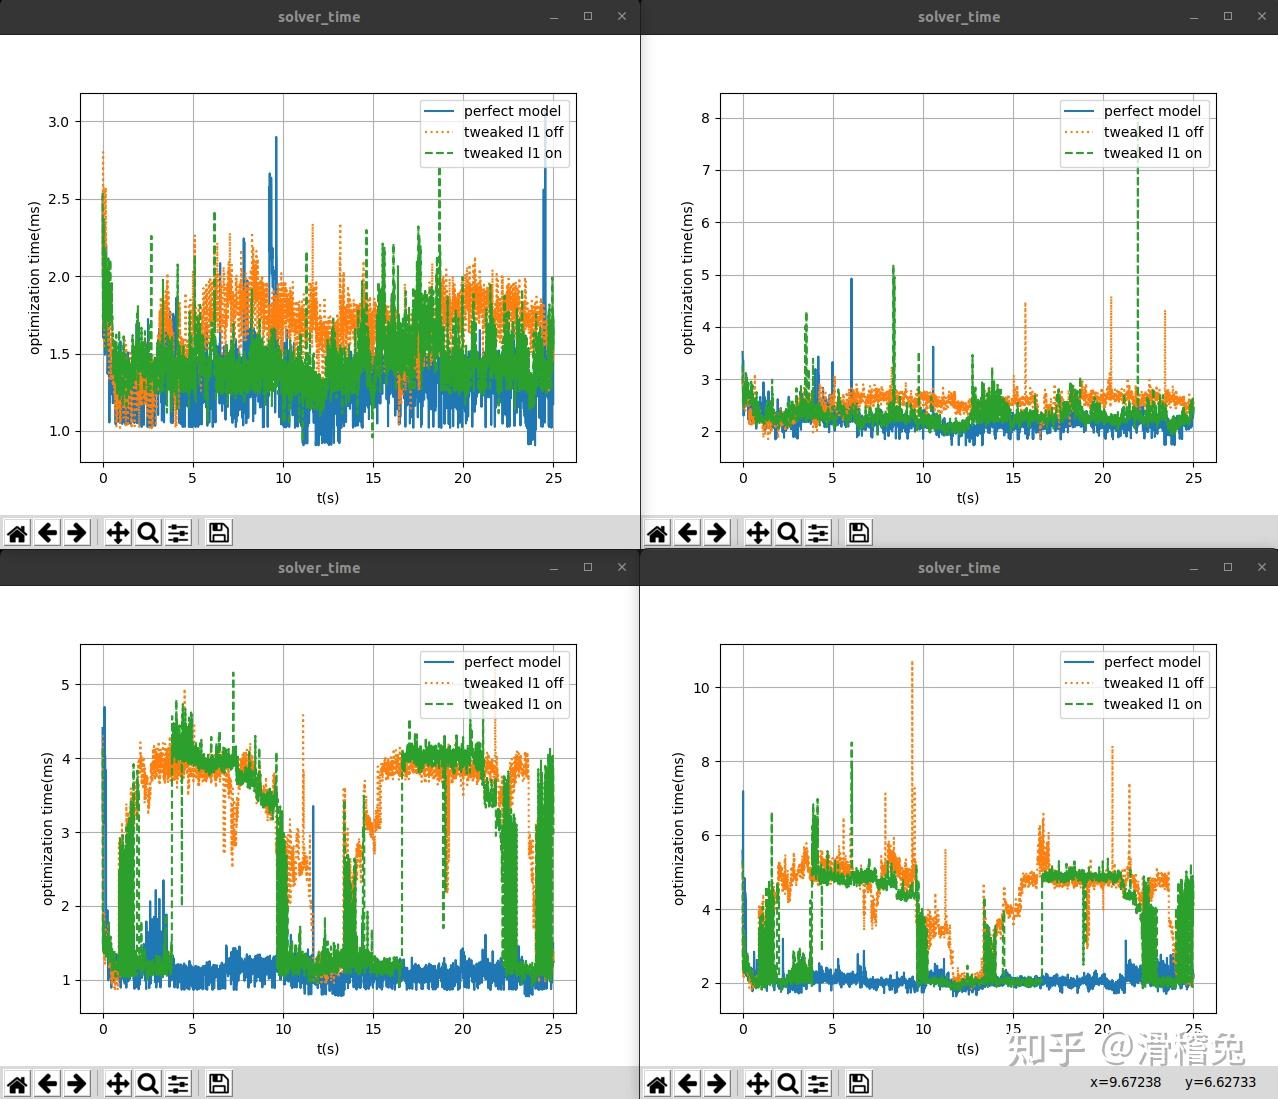Maximize the top-left solver_time window
The image size is (1278, 1099).
coord(588,16)
